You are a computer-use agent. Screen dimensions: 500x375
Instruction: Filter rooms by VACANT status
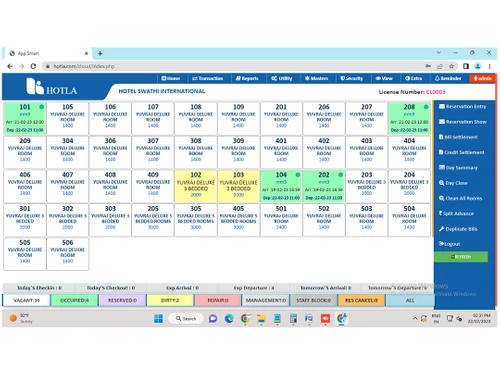coord(26,300)
